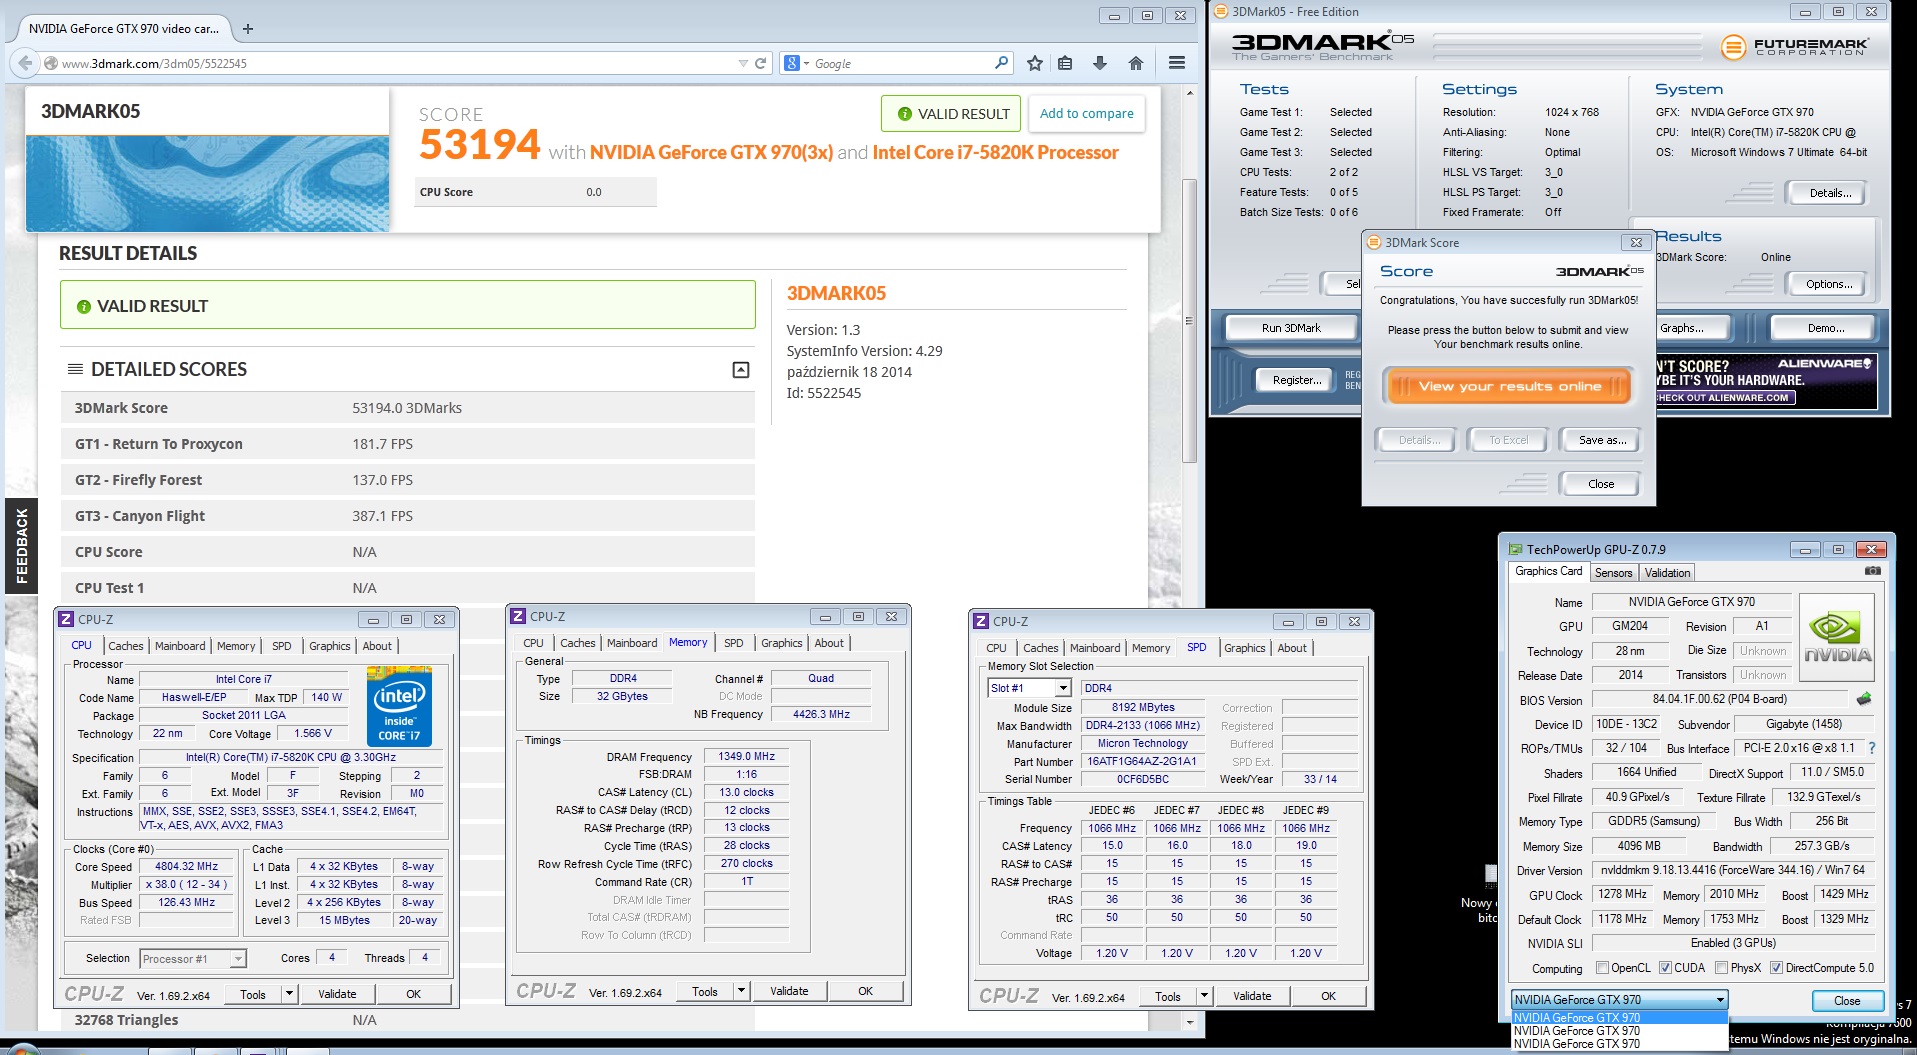Open About tab in the left CPU-Z window
The width and height of the screenshot is (1917, 1055).
pos(377,646)
